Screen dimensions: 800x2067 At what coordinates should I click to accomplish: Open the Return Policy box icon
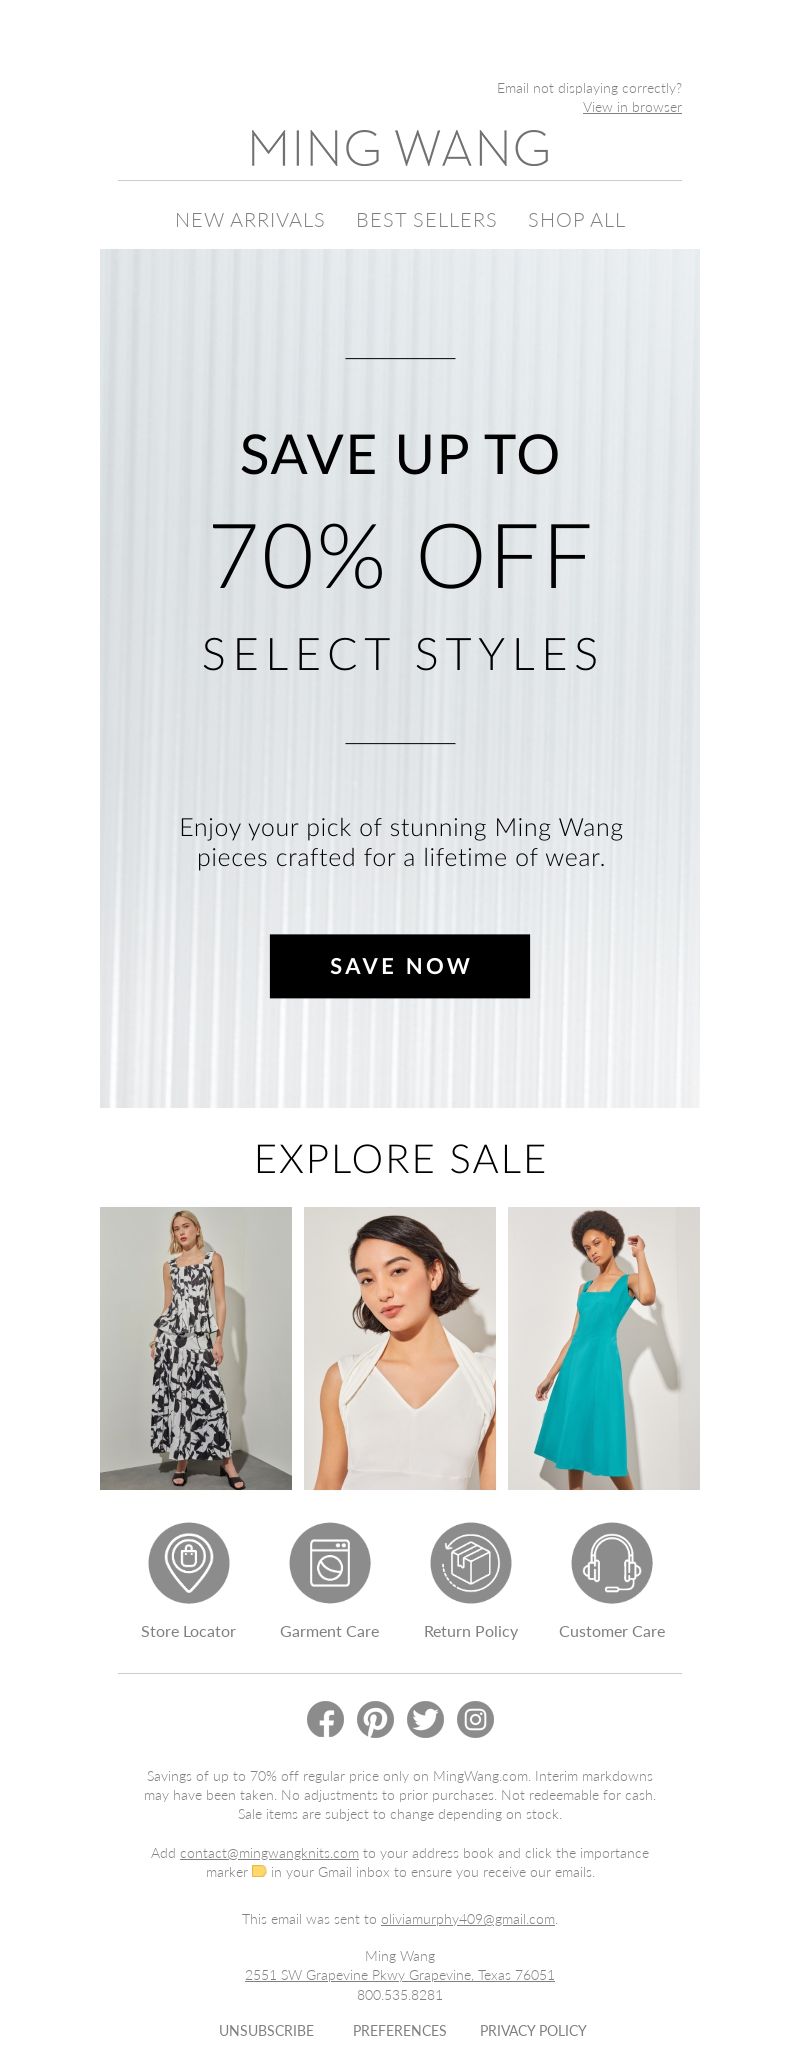tap(471, 1563)
